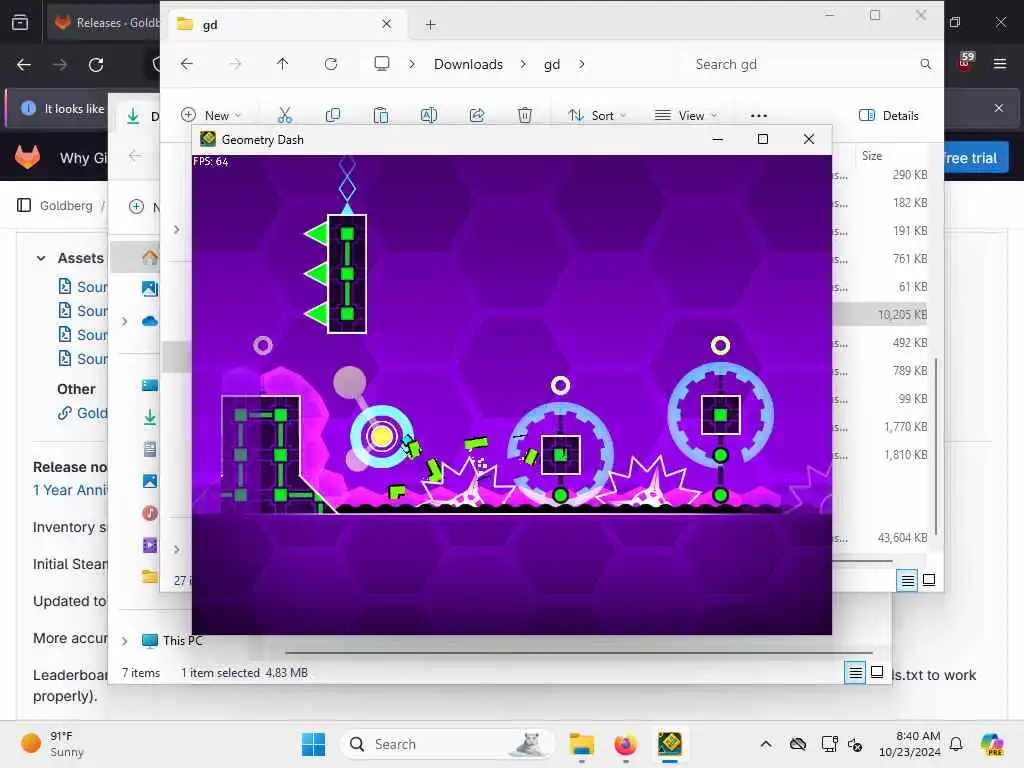1024x768 pixels.
Task: Click the Share icon in gd Explorer toolbar
Action: point(477,116)
